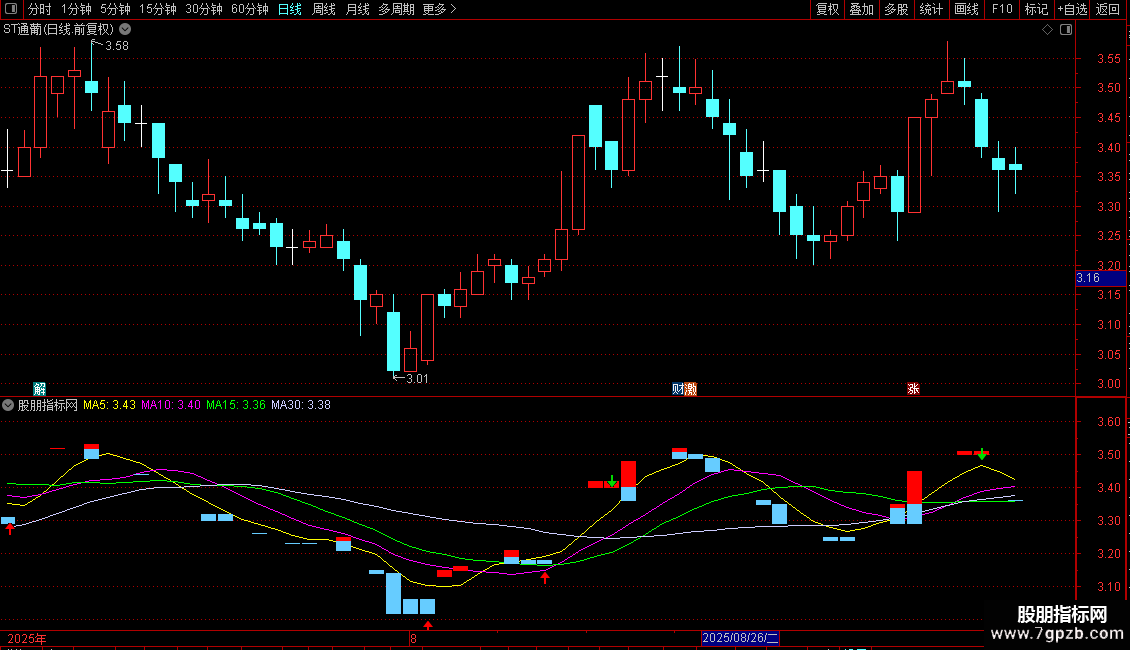The image size is (1130, 650).
Task: Click 叠加 overlay button
Action: (x=861, y=9)
